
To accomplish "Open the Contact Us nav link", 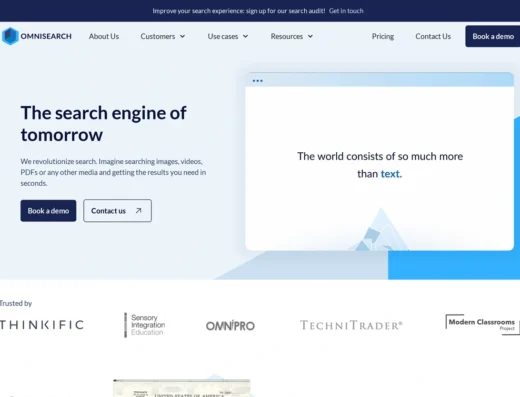I will [x=433, y=36].
